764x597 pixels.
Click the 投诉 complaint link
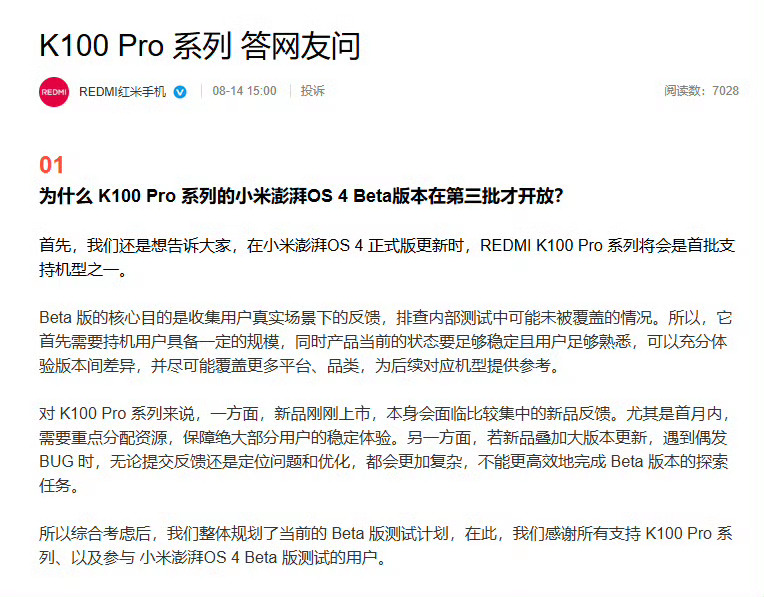312,91
